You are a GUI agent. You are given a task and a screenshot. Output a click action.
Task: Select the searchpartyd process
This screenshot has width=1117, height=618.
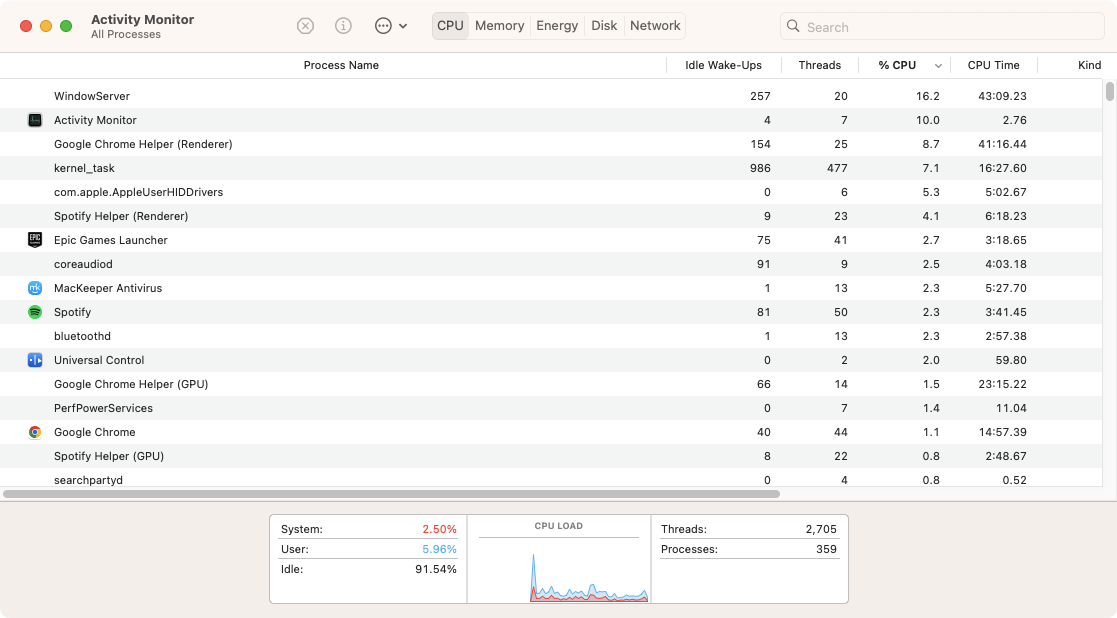(88, 481)
